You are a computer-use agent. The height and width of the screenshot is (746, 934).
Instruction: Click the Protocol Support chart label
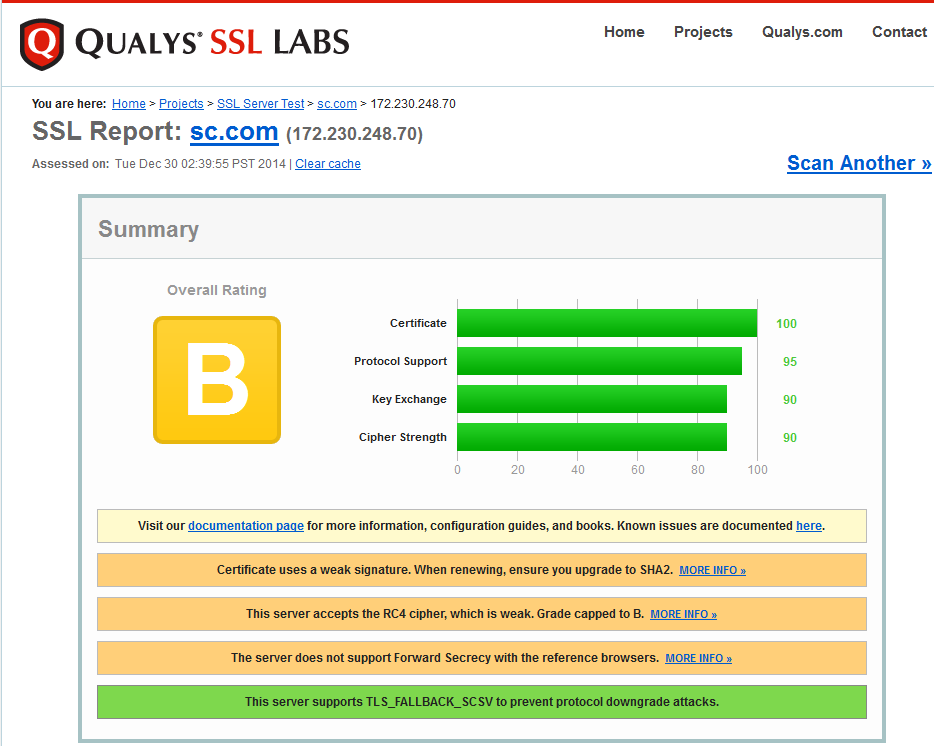click(400, 361)
